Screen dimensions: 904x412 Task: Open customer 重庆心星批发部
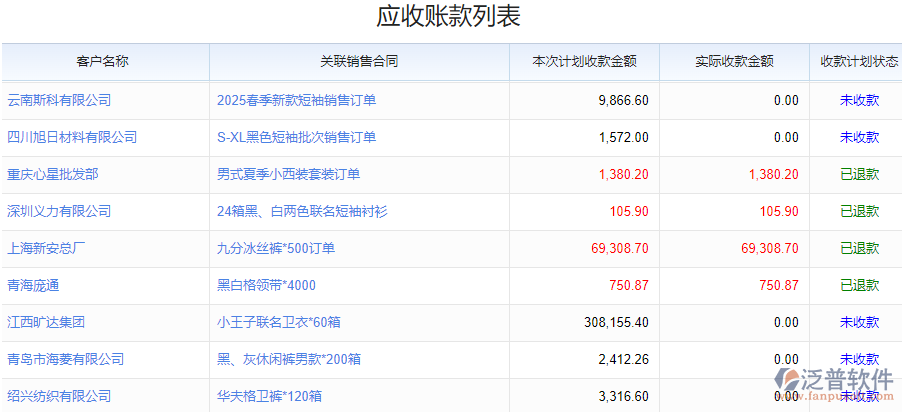[53, 174]
